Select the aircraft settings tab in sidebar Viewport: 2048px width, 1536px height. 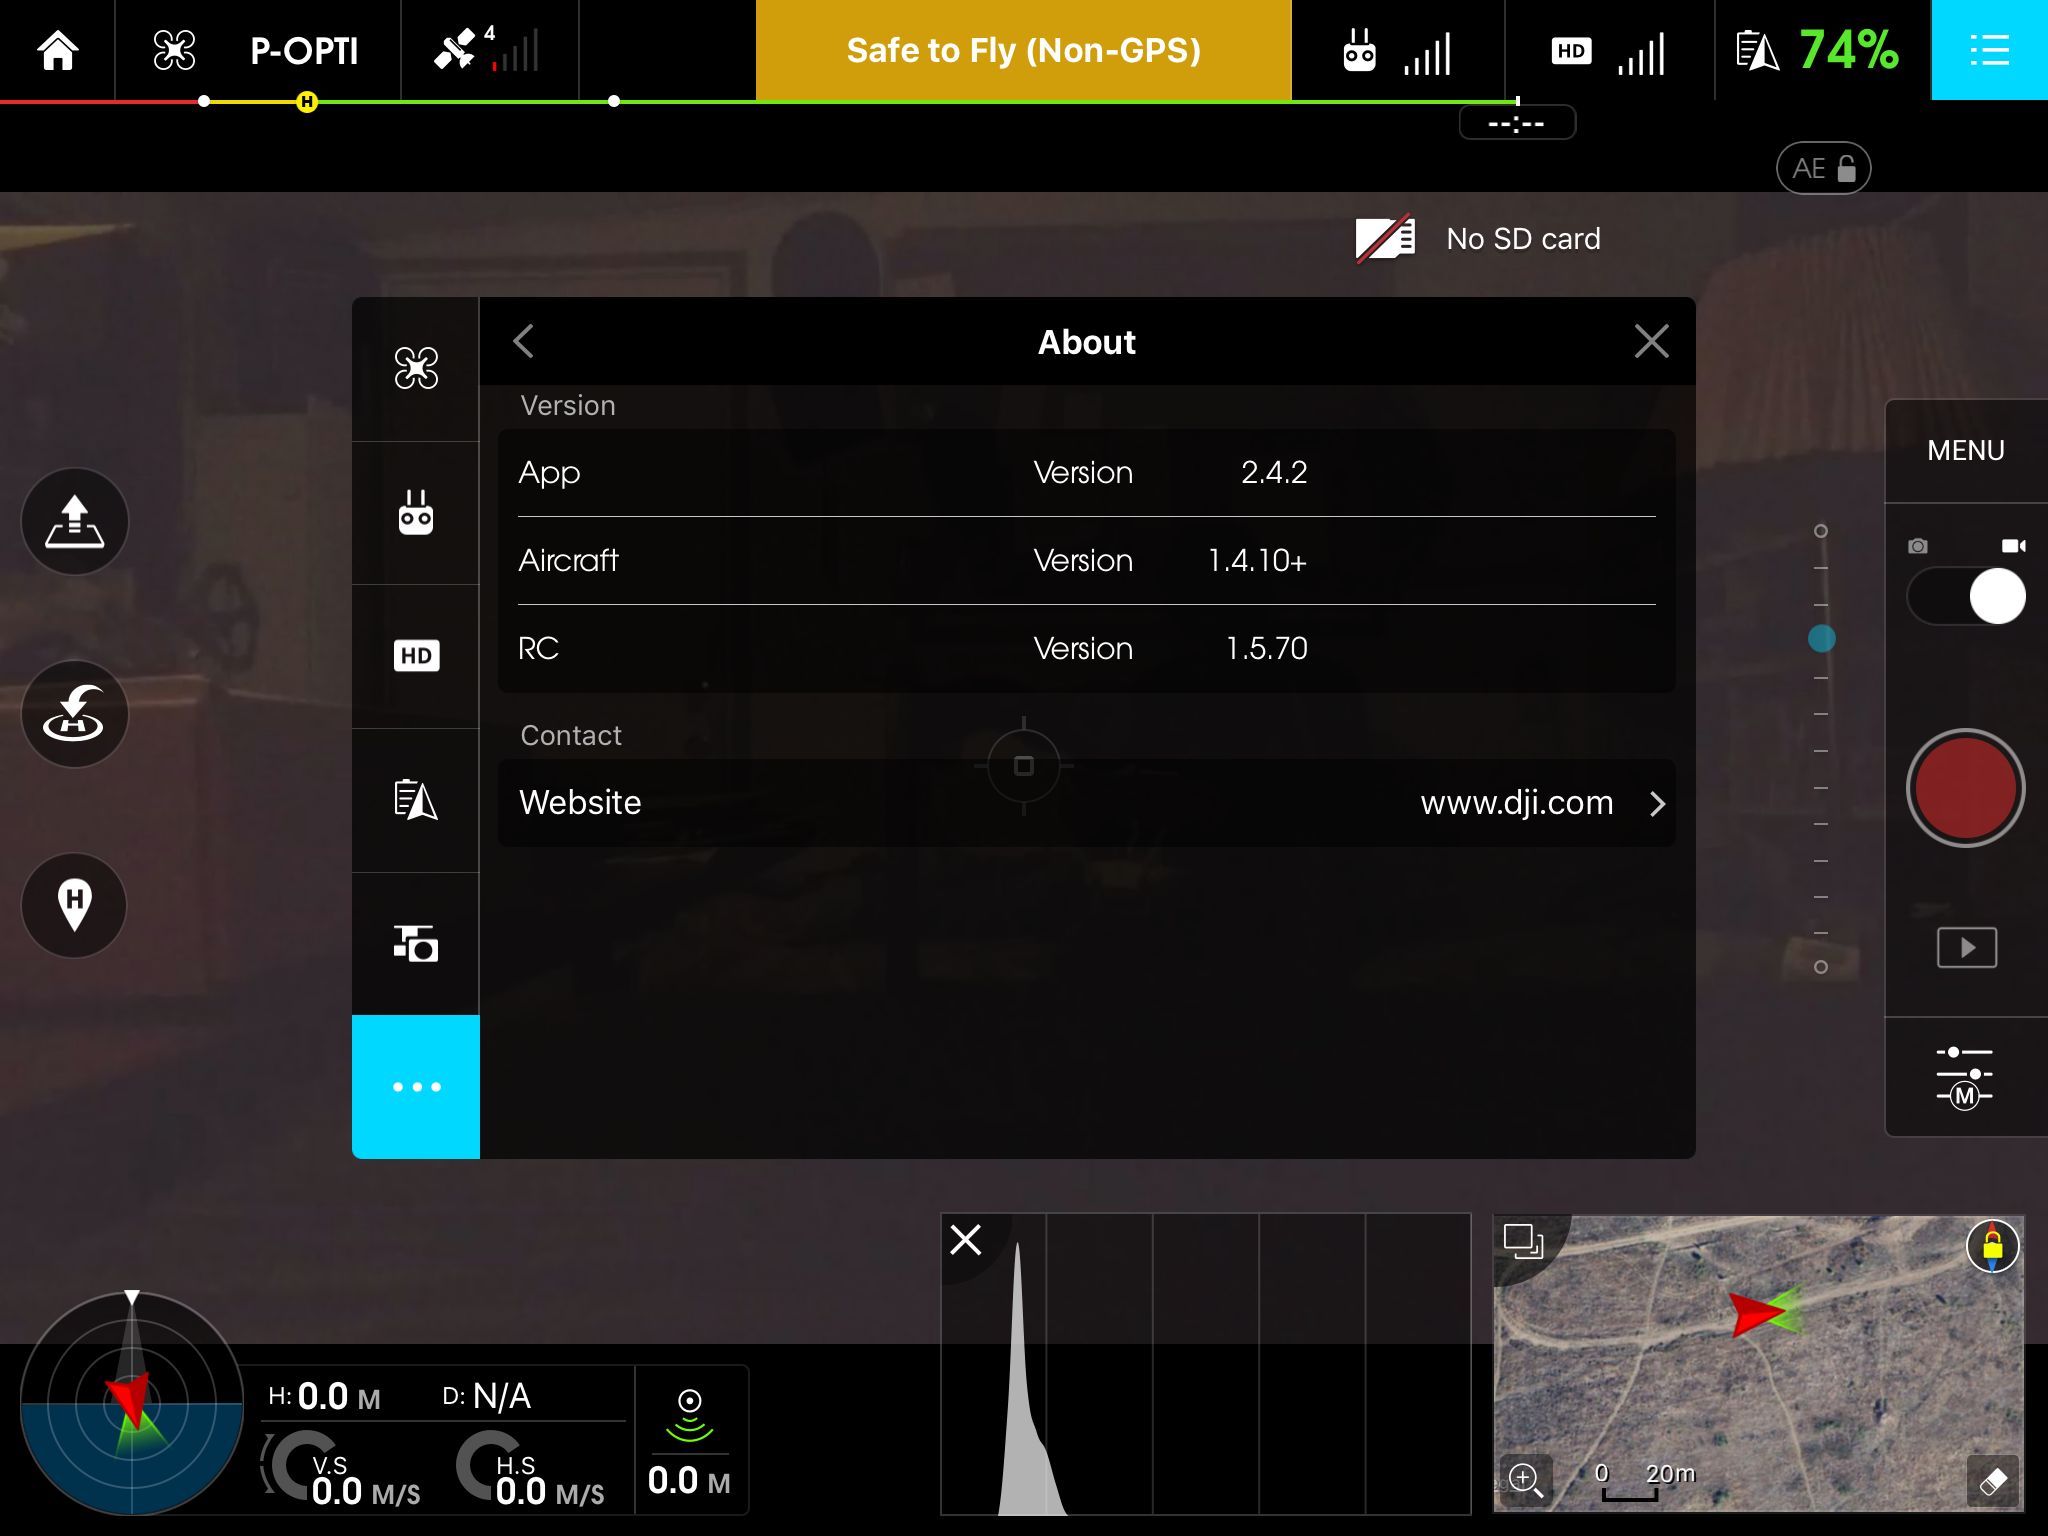pos(416,369)
